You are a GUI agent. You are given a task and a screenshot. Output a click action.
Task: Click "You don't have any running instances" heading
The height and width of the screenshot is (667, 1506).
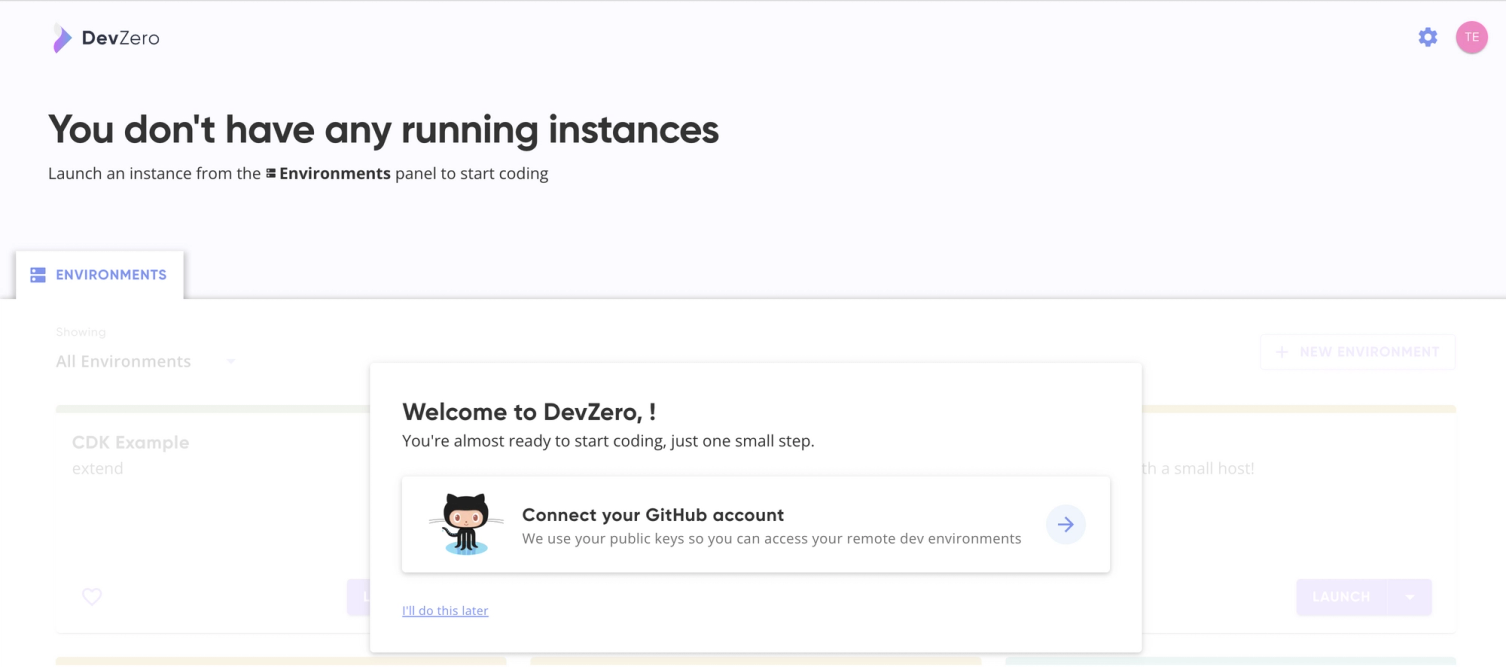click(384, 129)
